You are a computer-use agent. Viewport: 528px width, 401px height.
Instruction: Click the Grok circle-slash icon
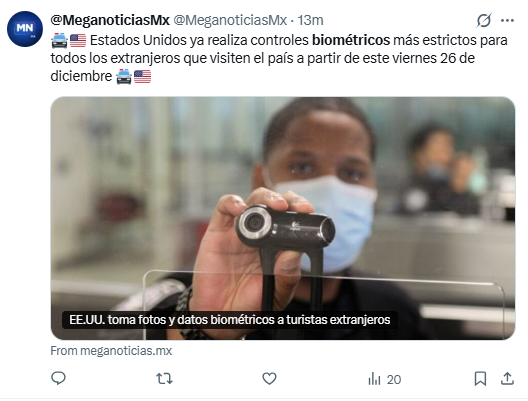pyautogui.click(x=484, y=21)
